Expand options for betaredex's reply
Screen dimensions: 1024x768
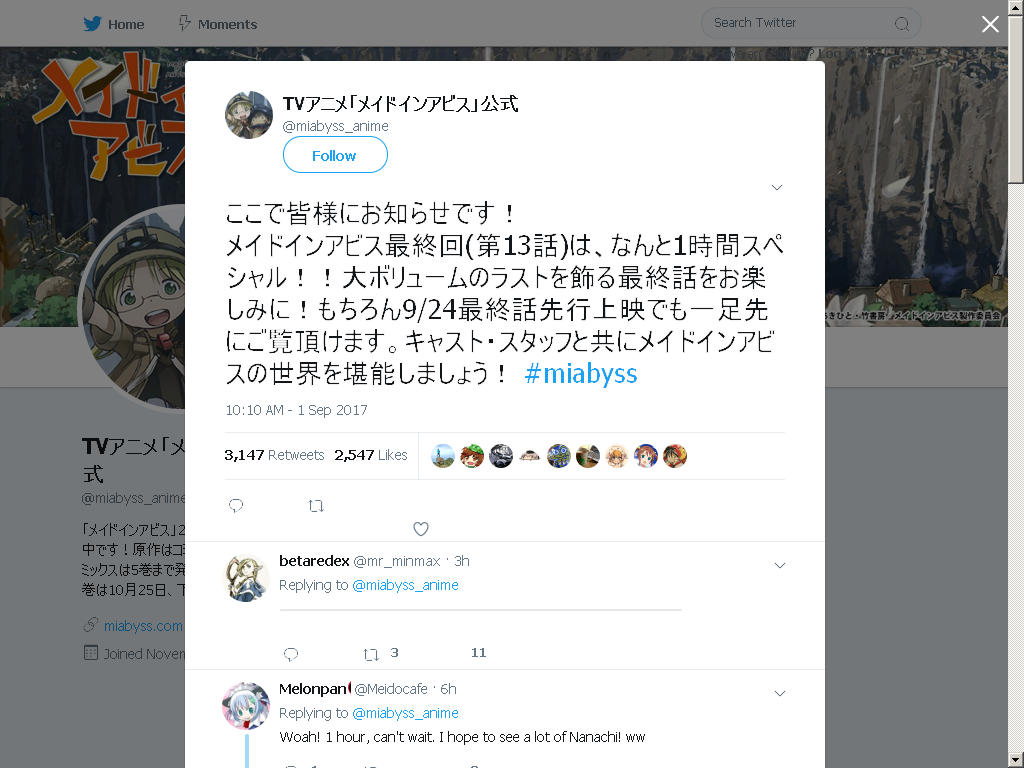tap(780, 566)
